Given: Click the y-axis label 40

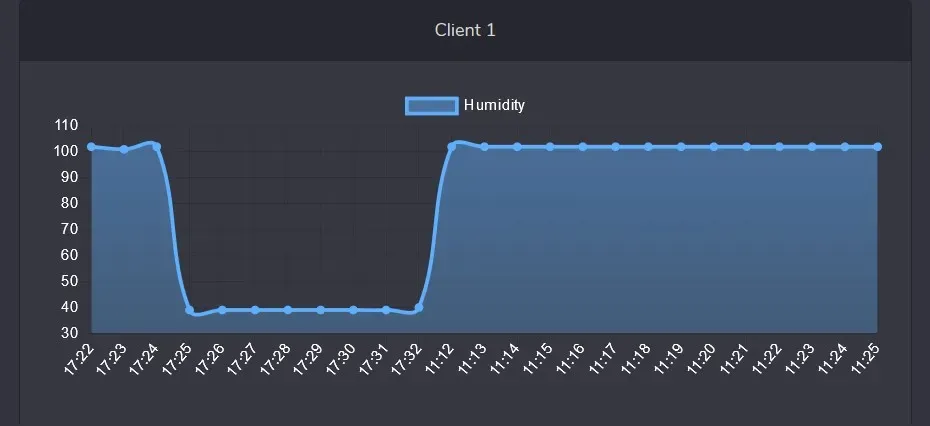Looking at the screenshot, I should click(70, 307).
